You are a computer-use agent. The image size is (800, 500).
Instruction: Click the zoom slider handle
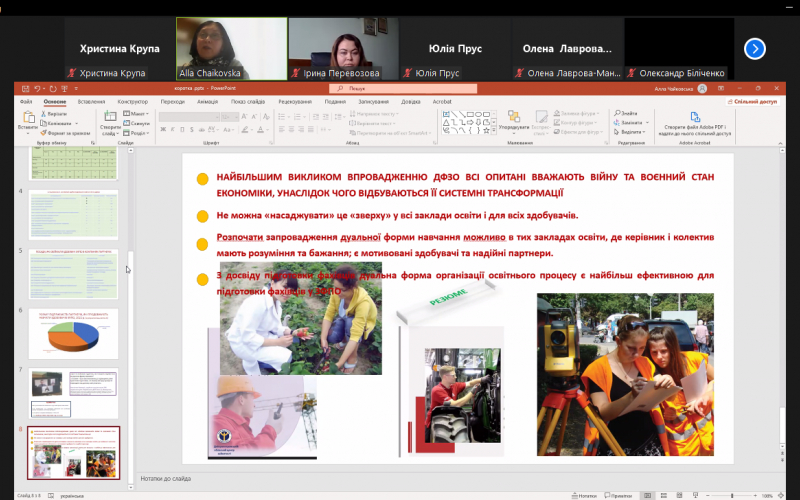(x=732, y=495)
